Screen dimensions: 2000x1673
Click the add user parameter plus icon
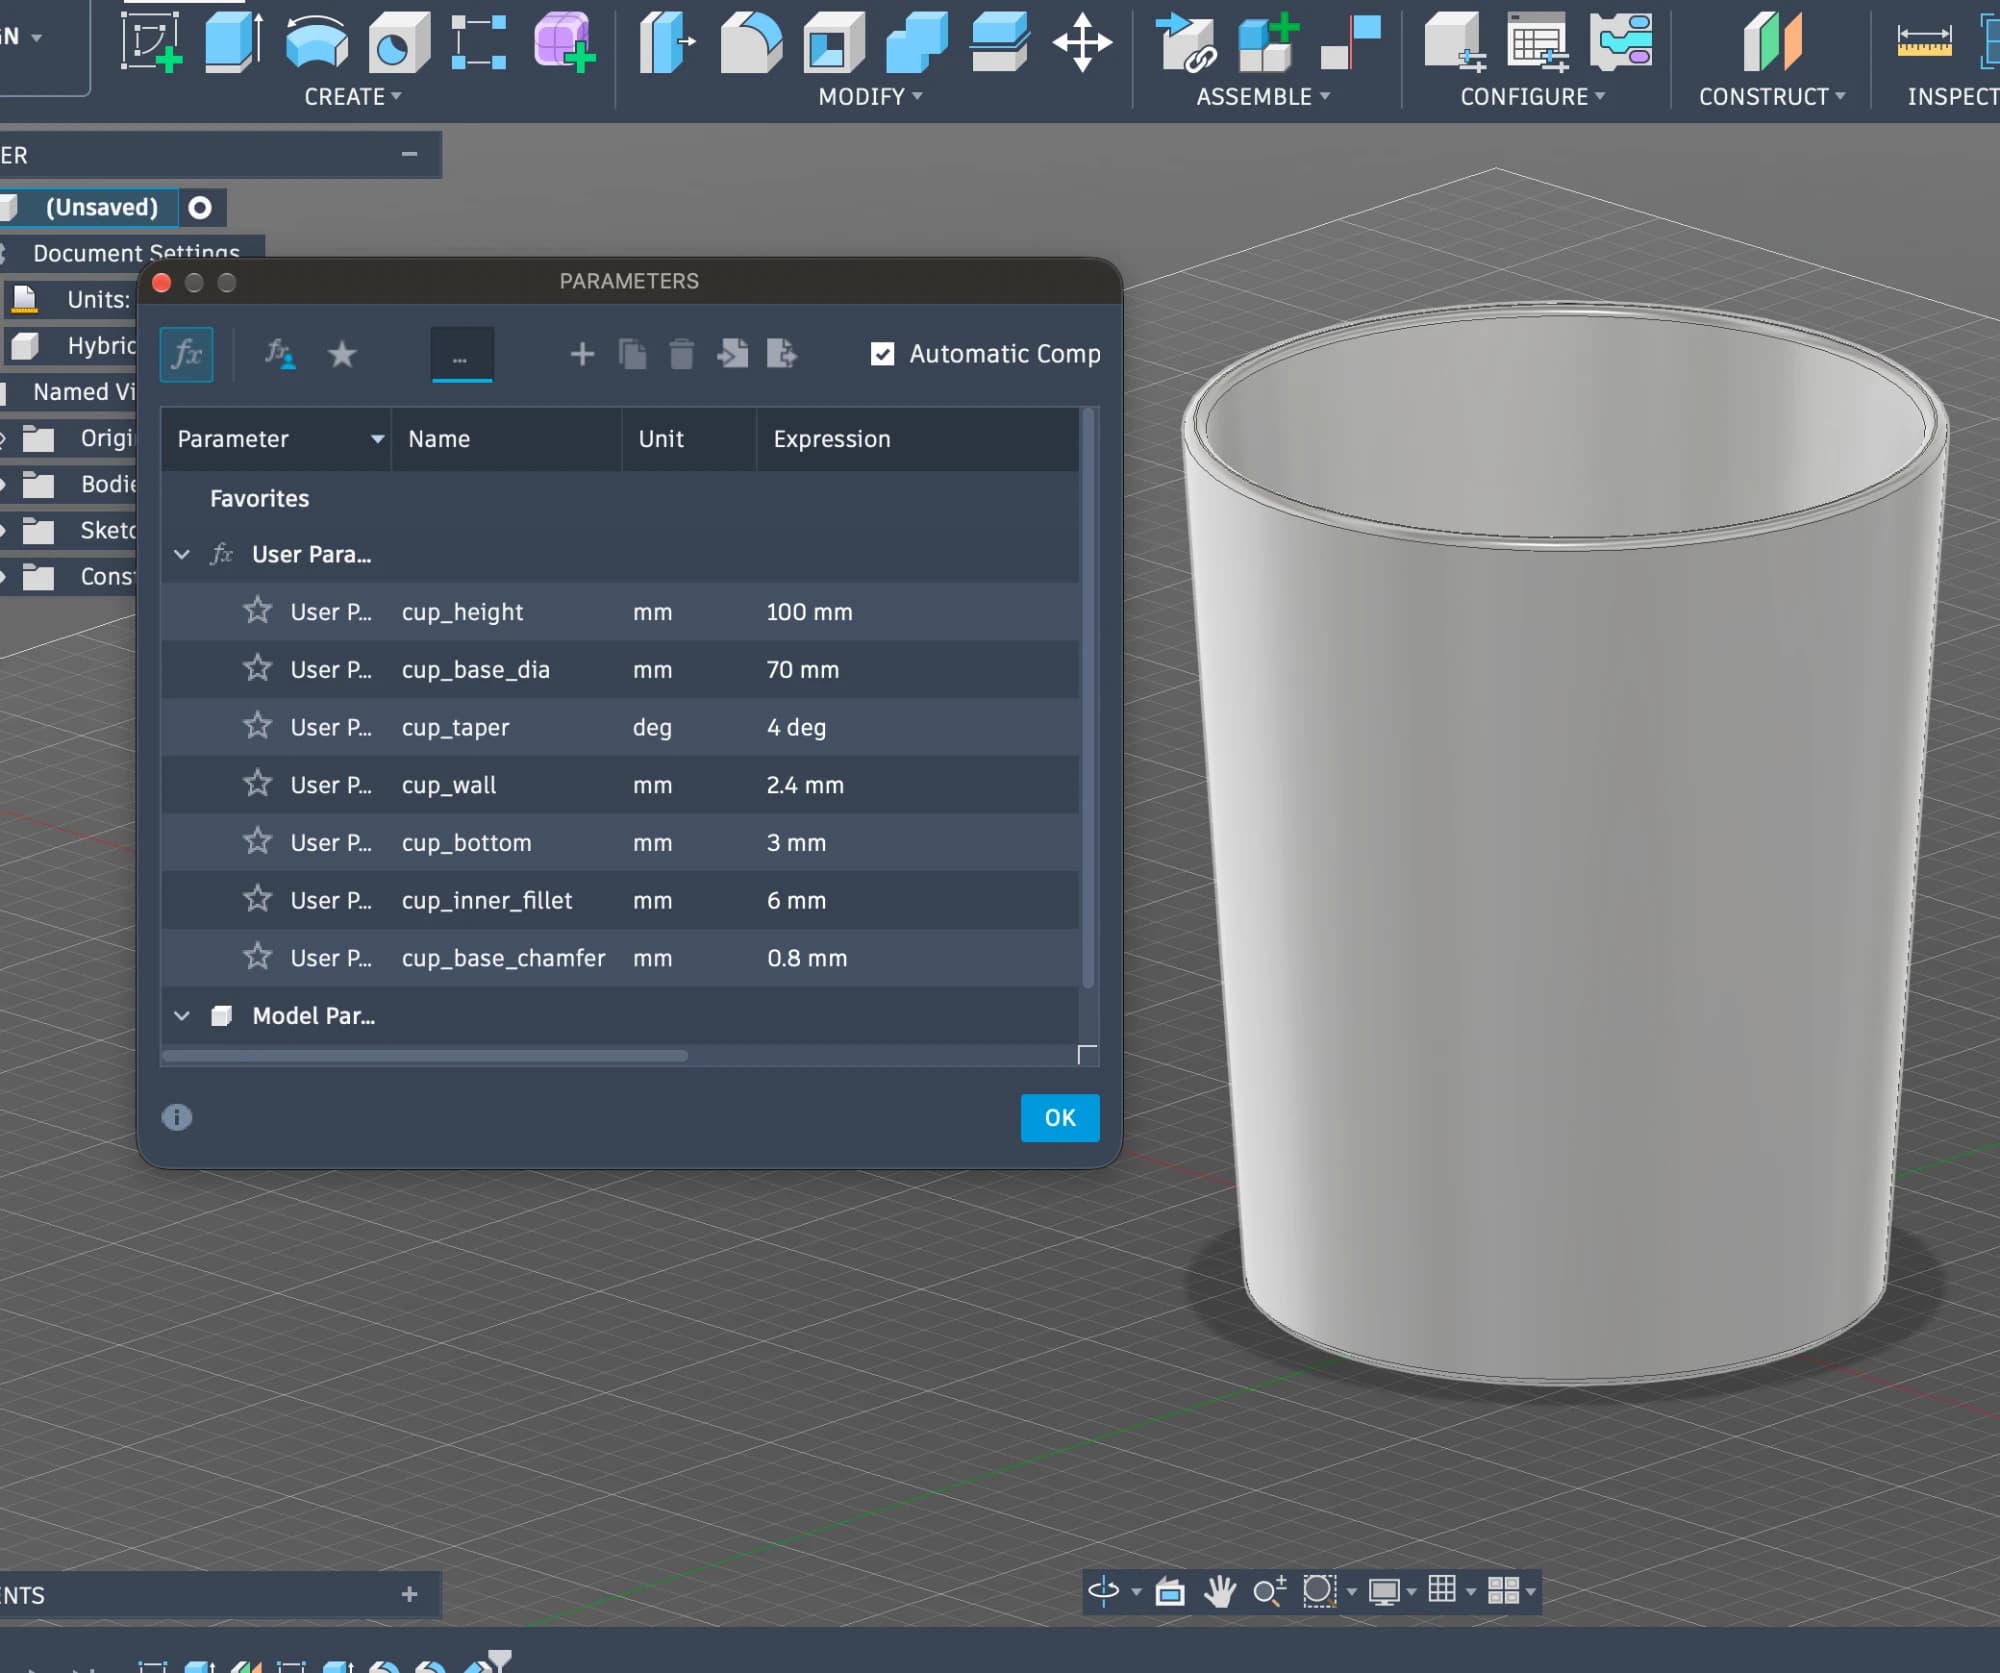pyautogui.click(x=582, y=354)
